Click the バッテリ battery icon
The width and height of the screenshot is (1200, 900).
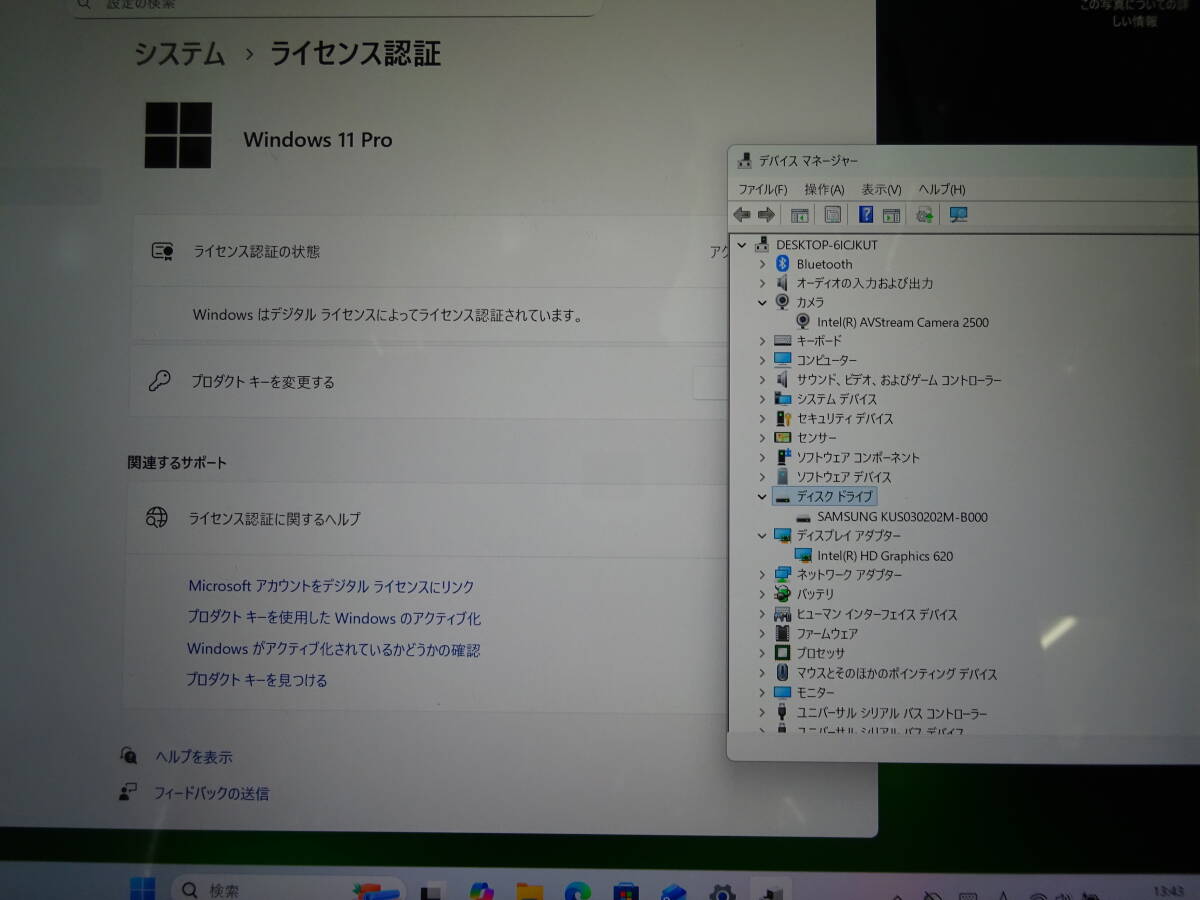783,594
